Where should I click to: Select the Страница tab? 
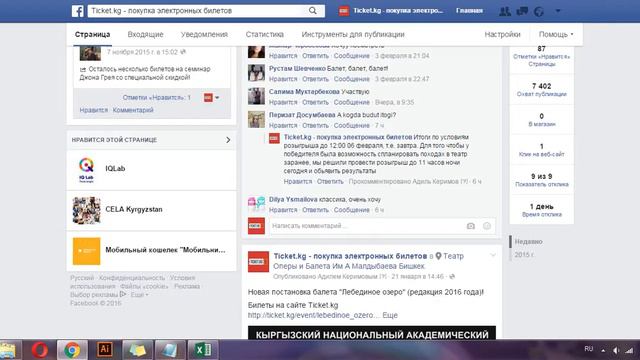92,35
